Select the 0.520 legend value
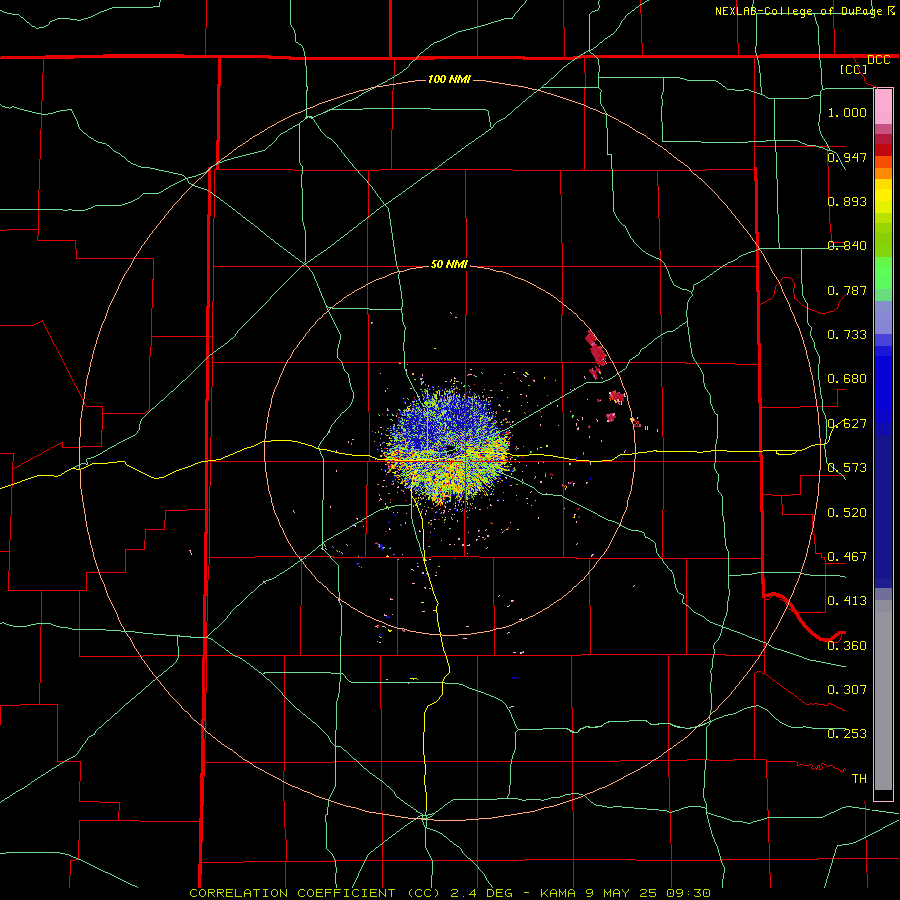Image resolution: width=900 pixels, height=900 pixels. pos(847,513)
